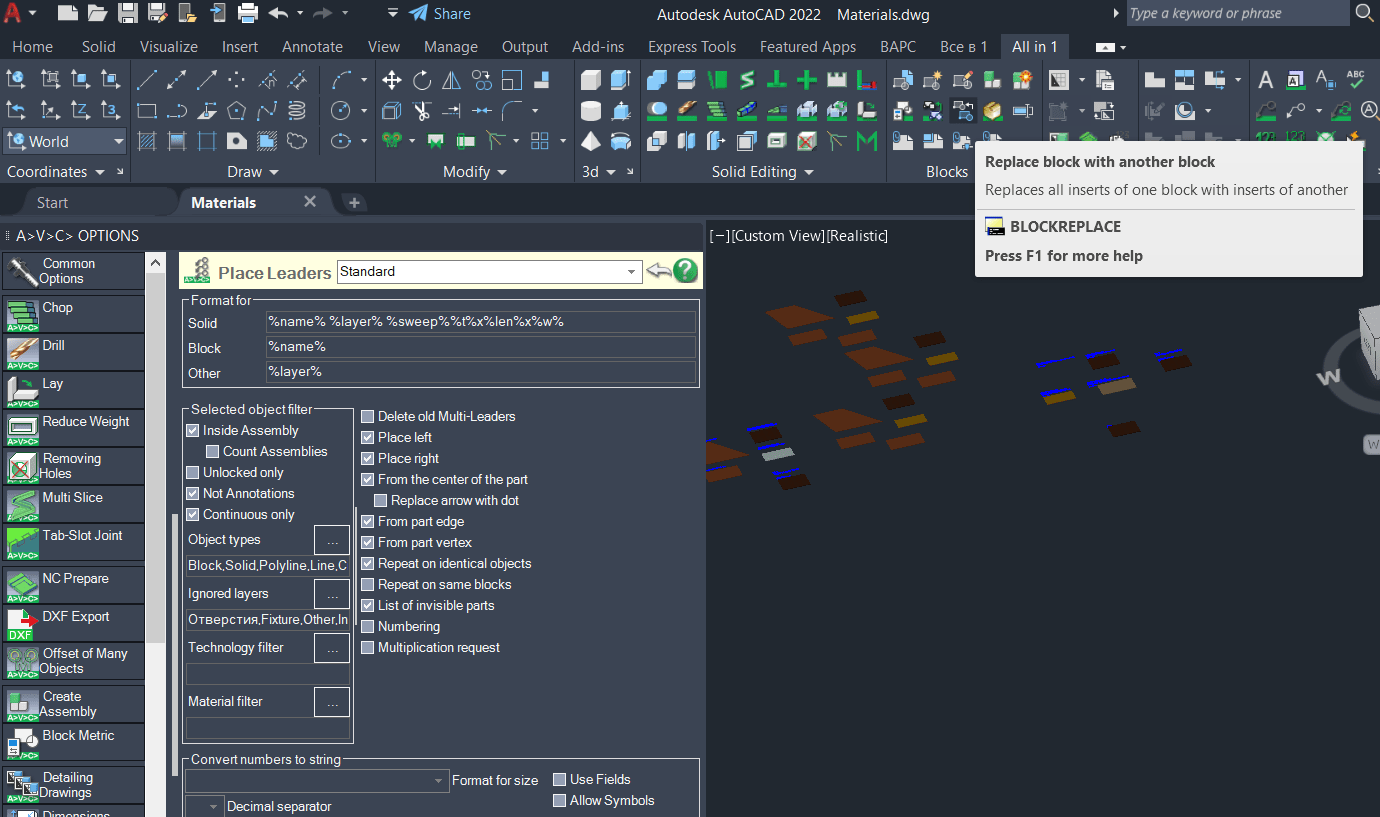Disable the Place right checkbox

pyautogui.click(x=368, y=459)
